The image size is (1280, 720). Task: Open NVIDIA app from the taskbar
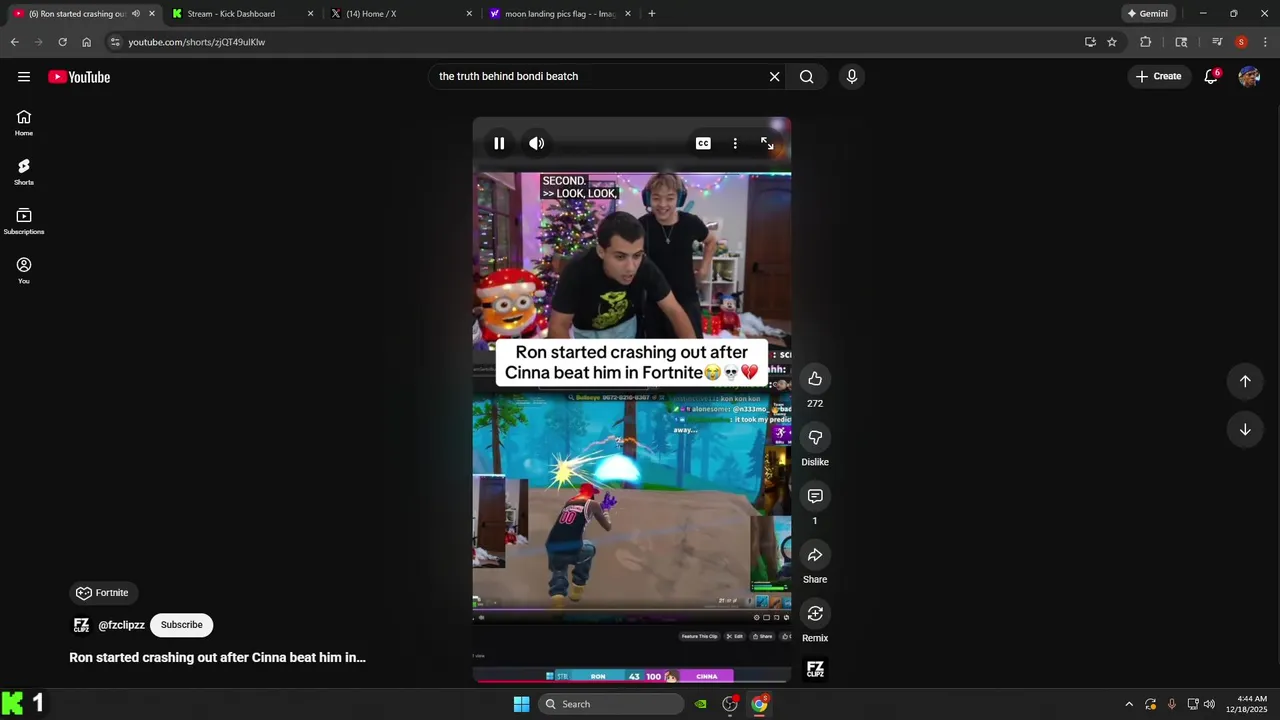pyautogui.click(x=701, y=704)
